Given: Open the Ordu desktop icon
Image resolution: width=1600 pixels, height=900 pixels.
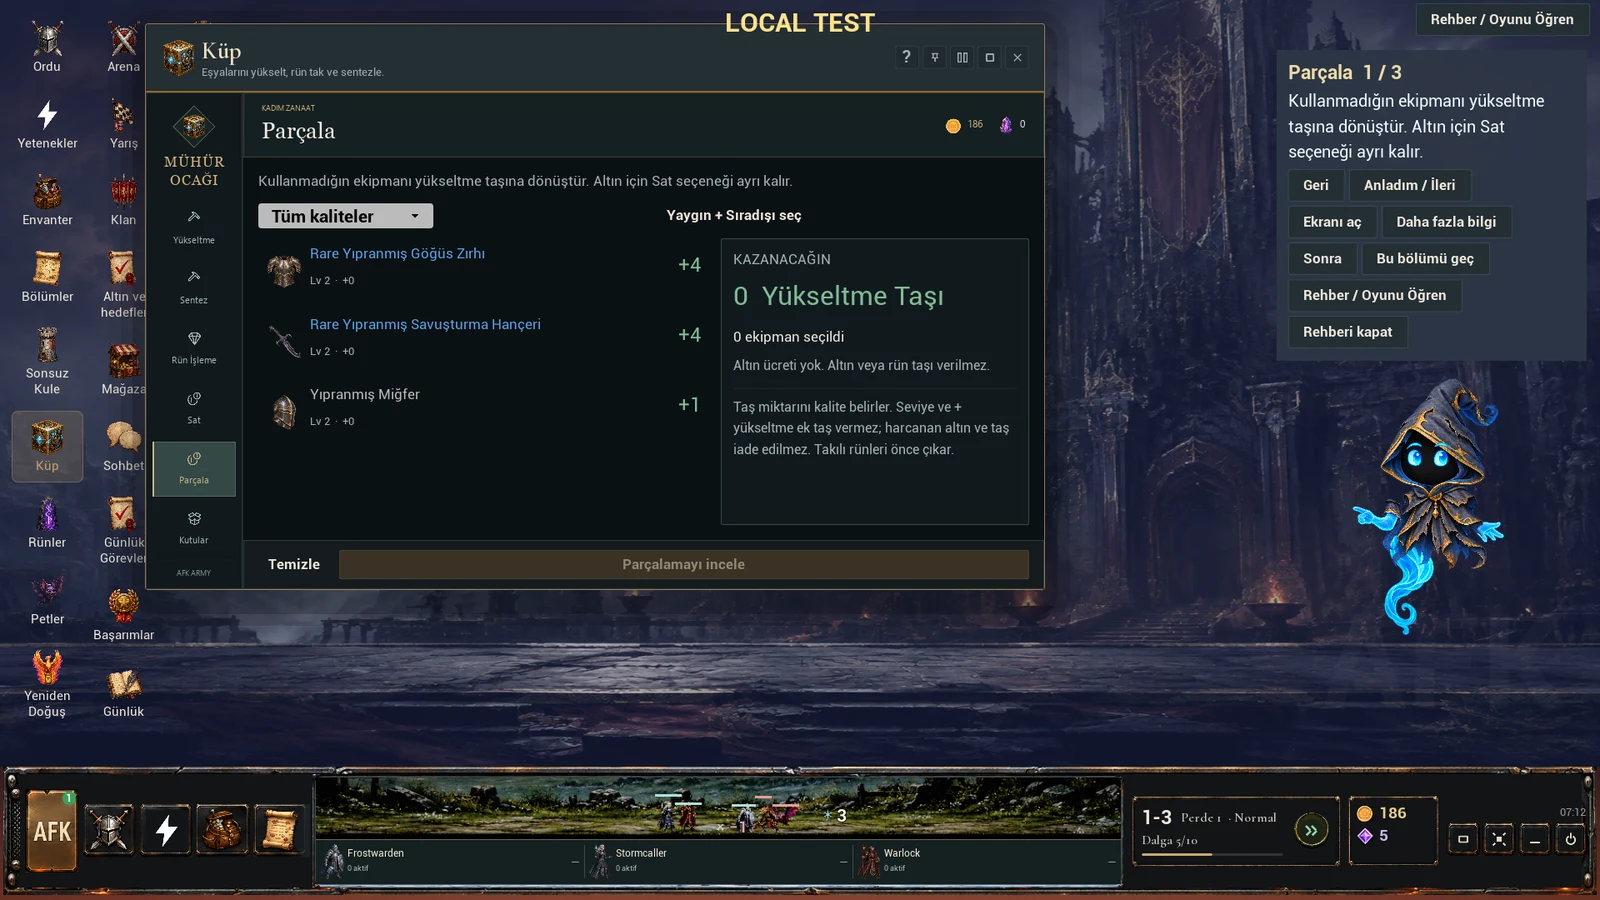Looking at the screenshot, I should pyautogui.click(x=47, y=47).
